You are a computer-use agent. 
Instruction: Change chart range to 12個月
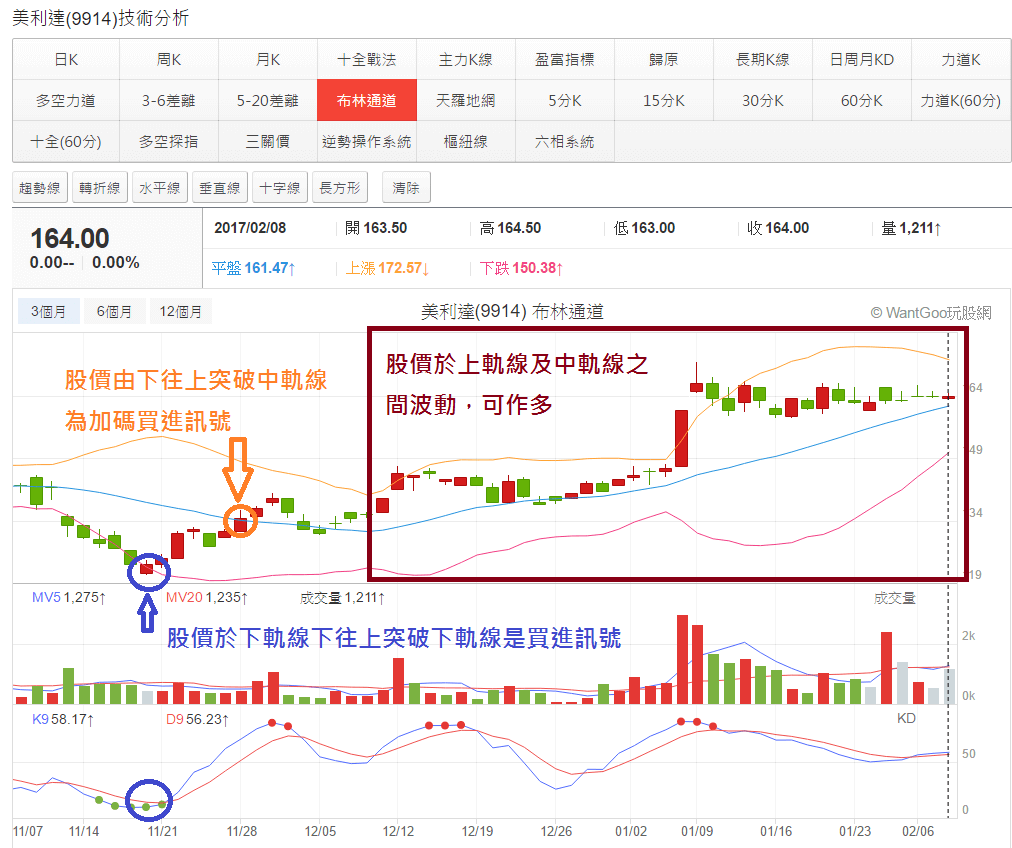click(181, 312)
